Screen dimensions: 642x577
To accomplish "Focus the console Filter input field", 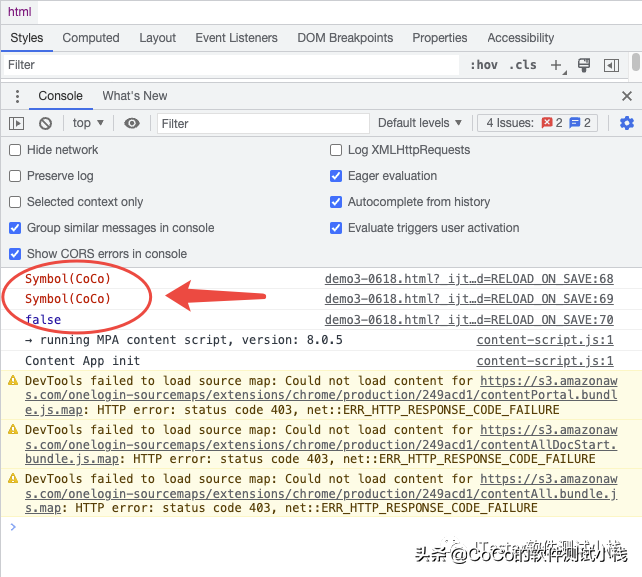I will pyautogui.click(x=263, y=123).
